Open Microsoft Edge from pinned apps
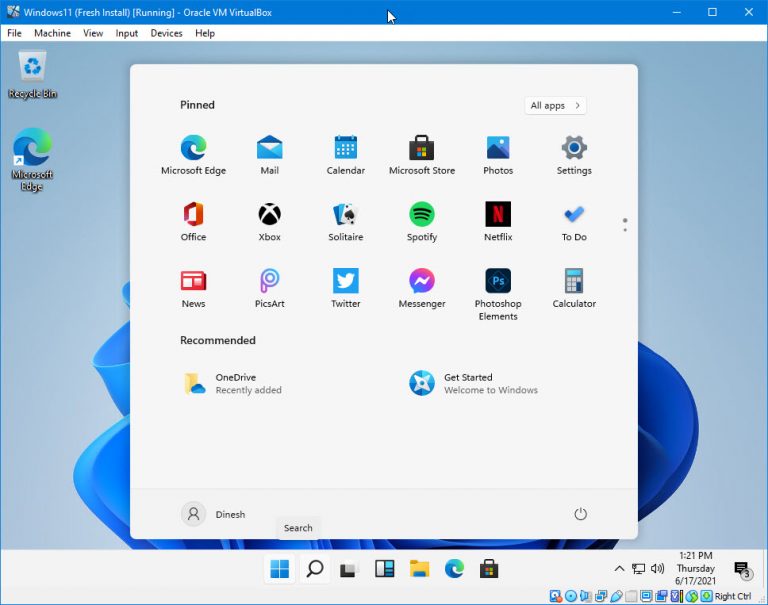This screenshot has width=768, height=605. coord(193,155)
